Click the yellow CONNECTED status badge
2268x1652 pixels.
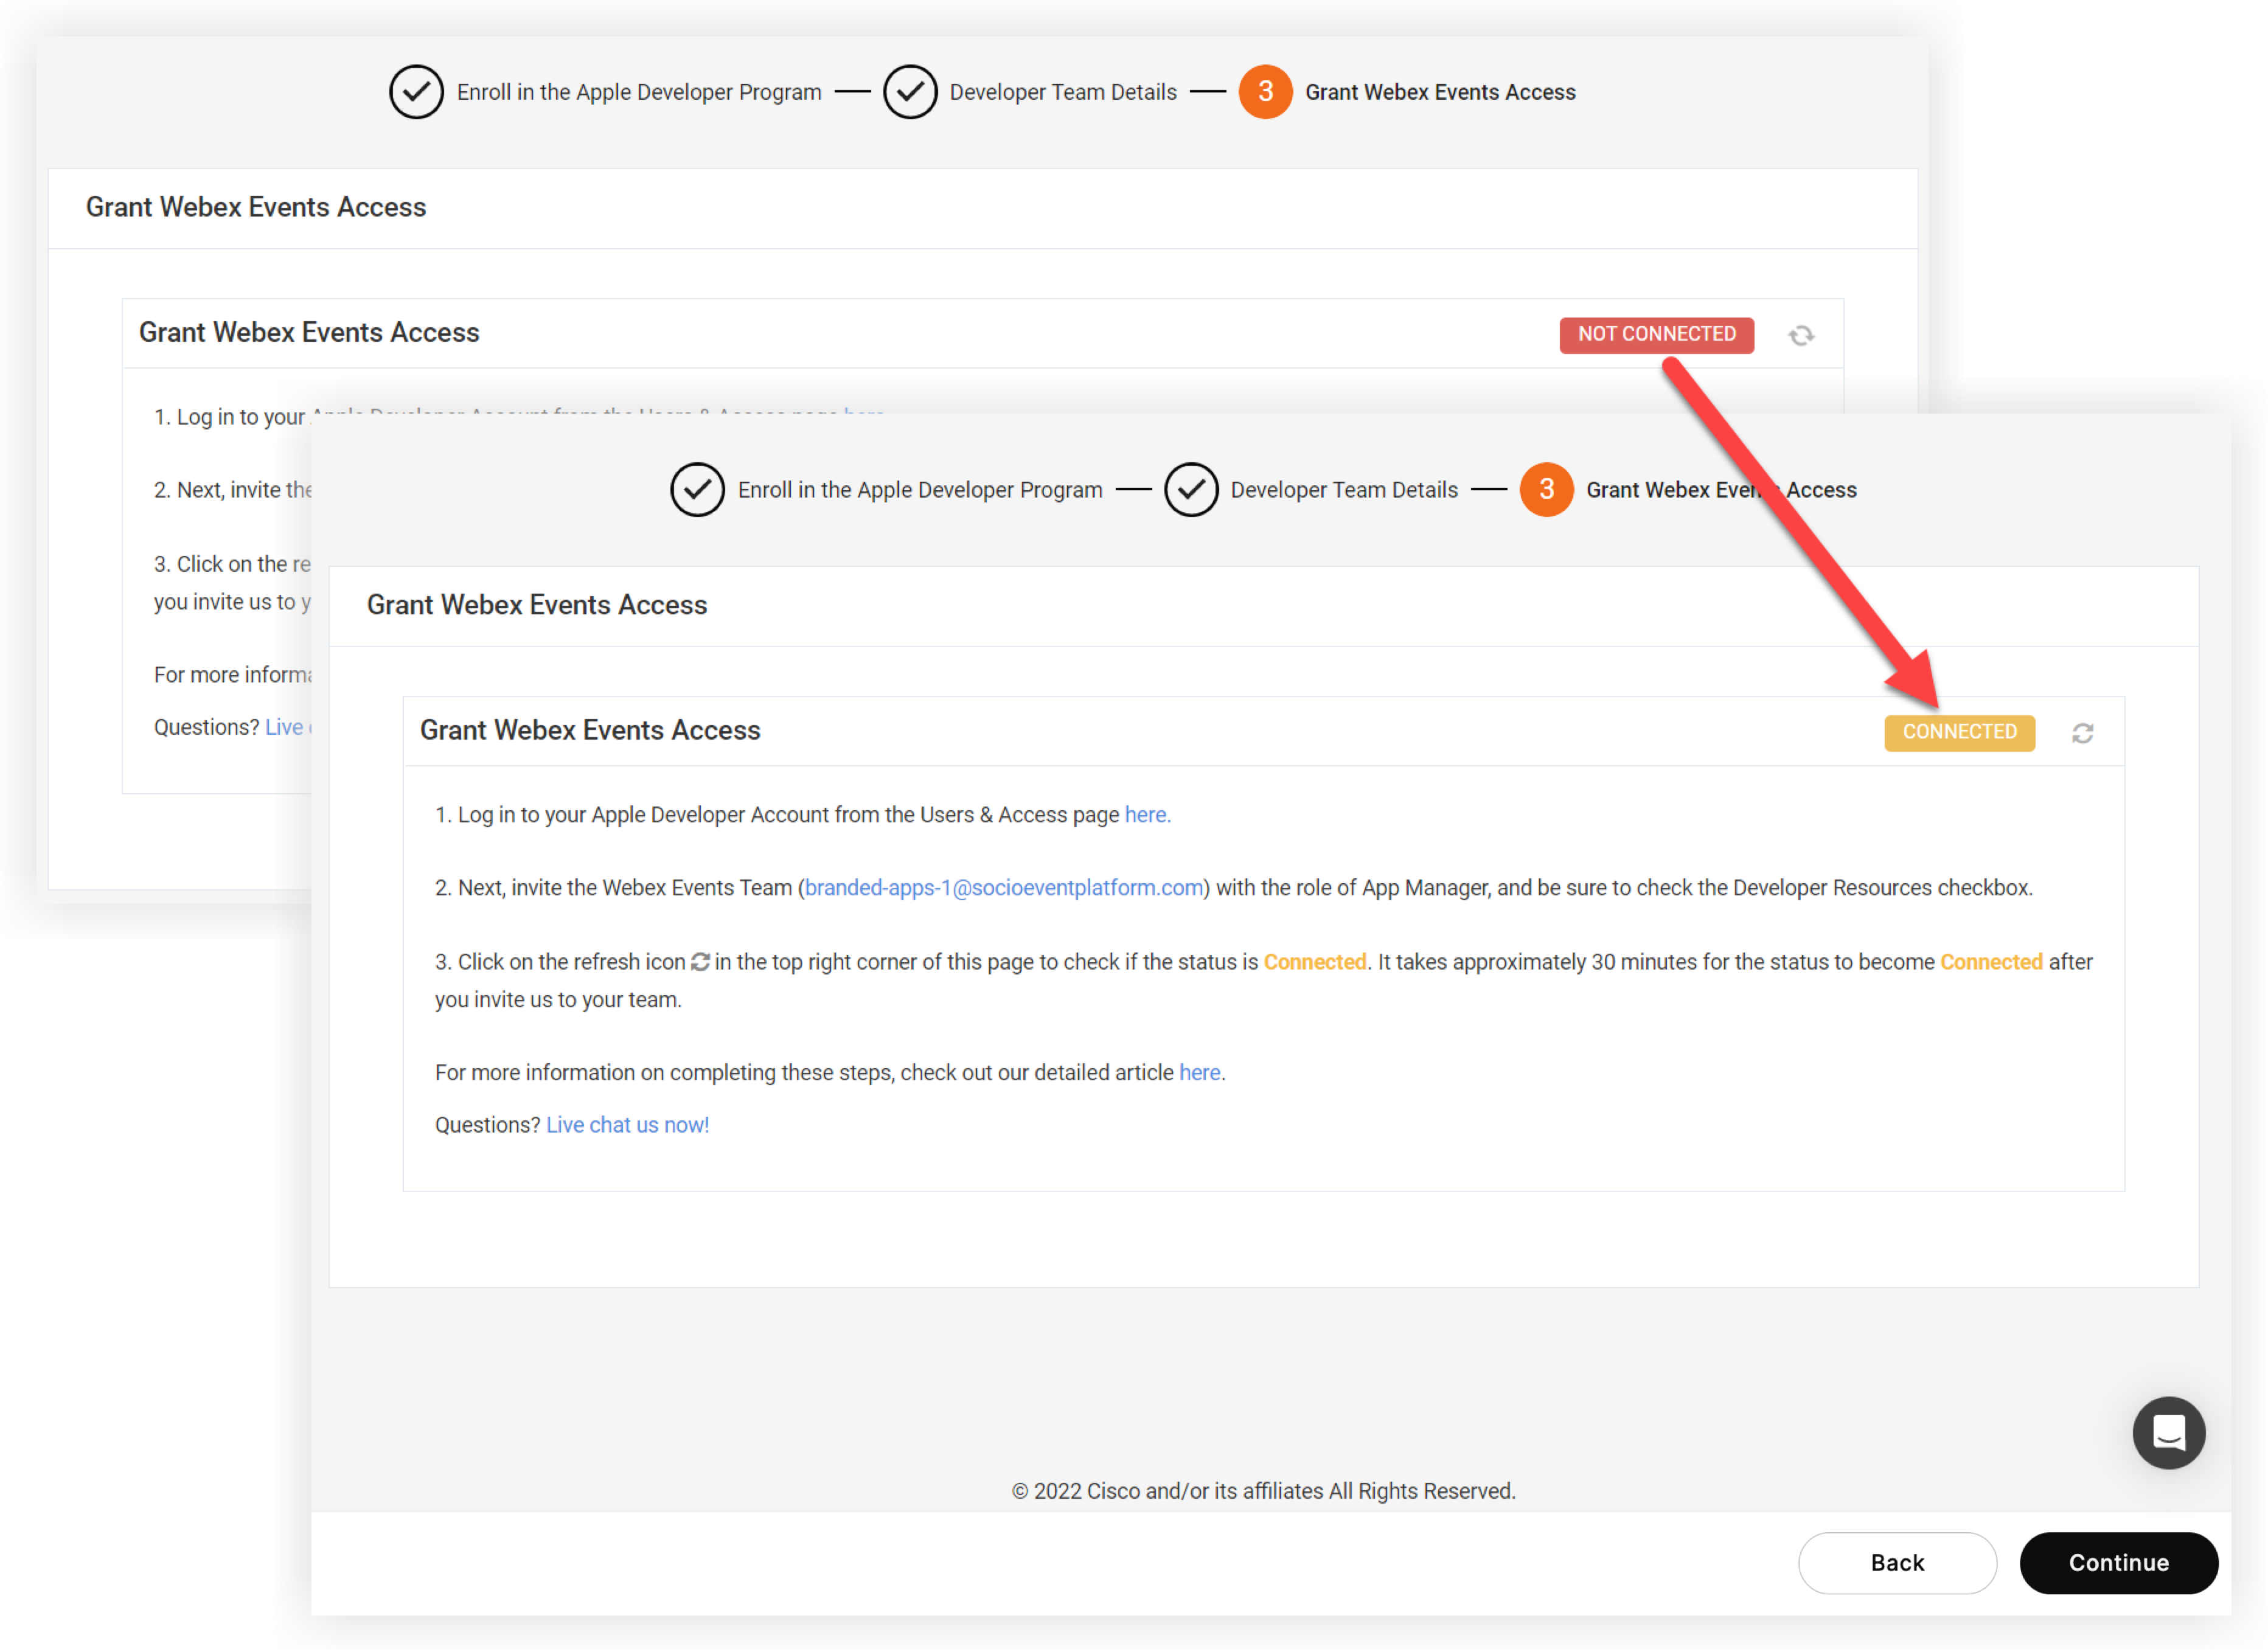(x=1959, y=732)
